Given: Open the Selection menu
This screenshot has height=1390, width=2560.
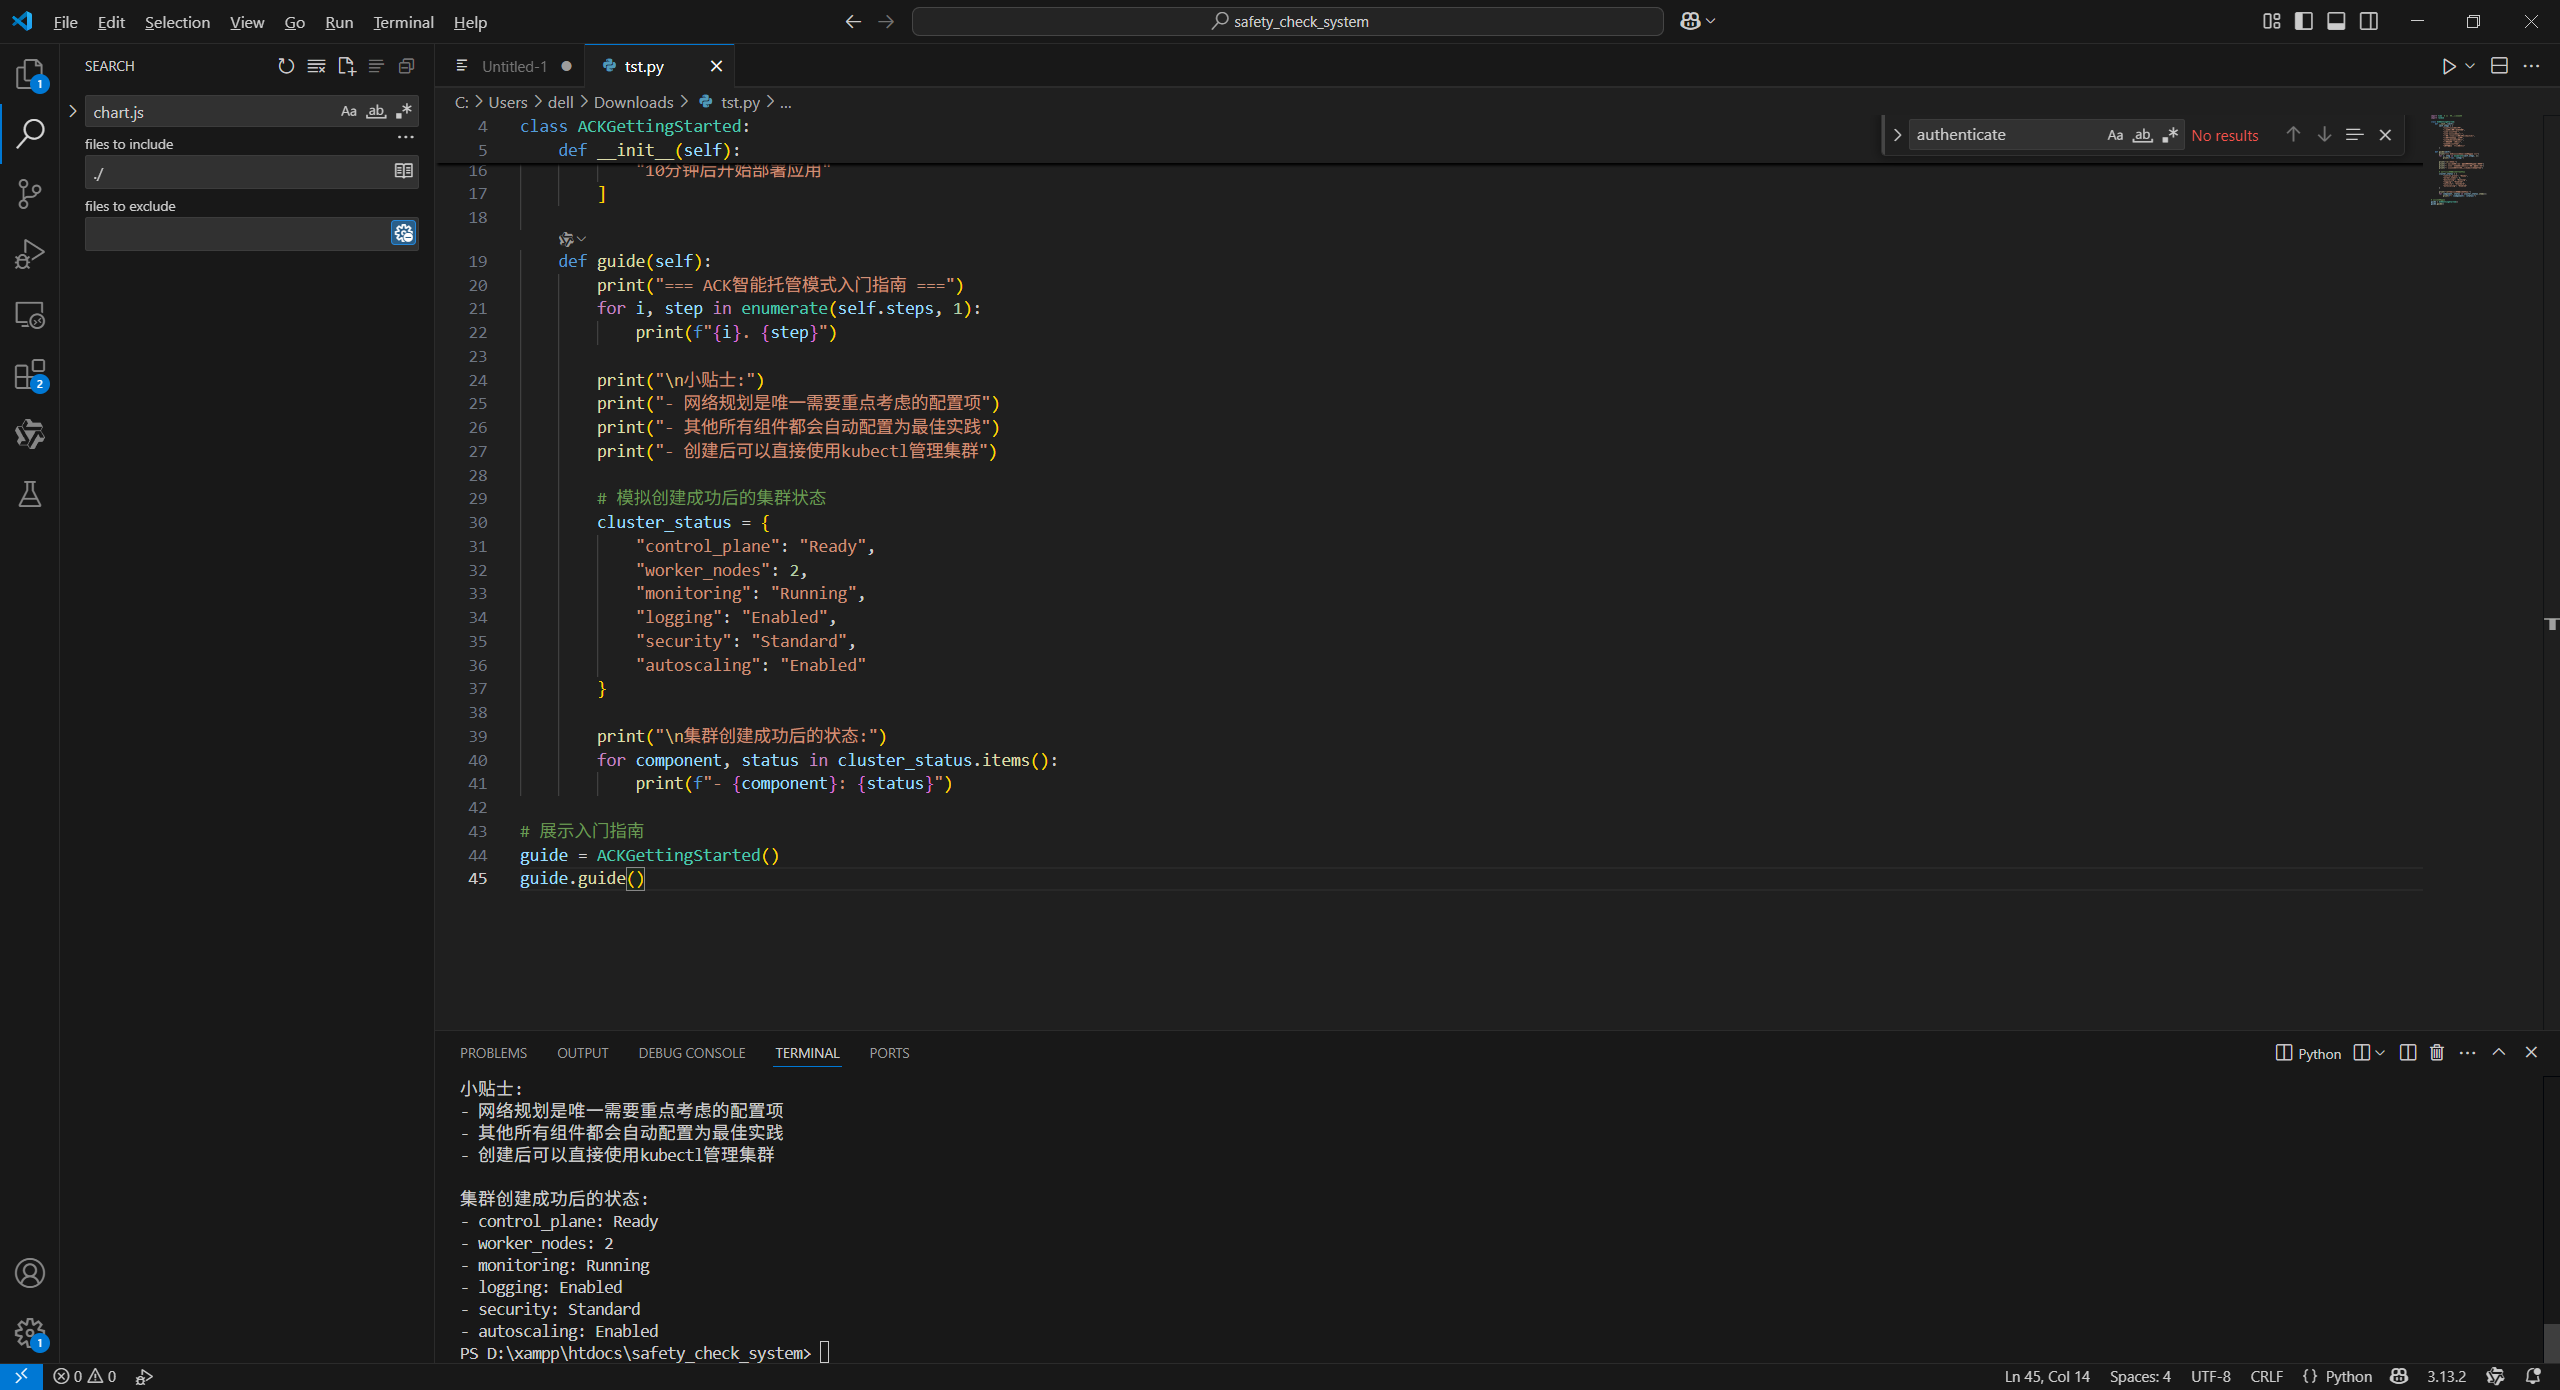Looking at the screenshot, I should (177, 21).
